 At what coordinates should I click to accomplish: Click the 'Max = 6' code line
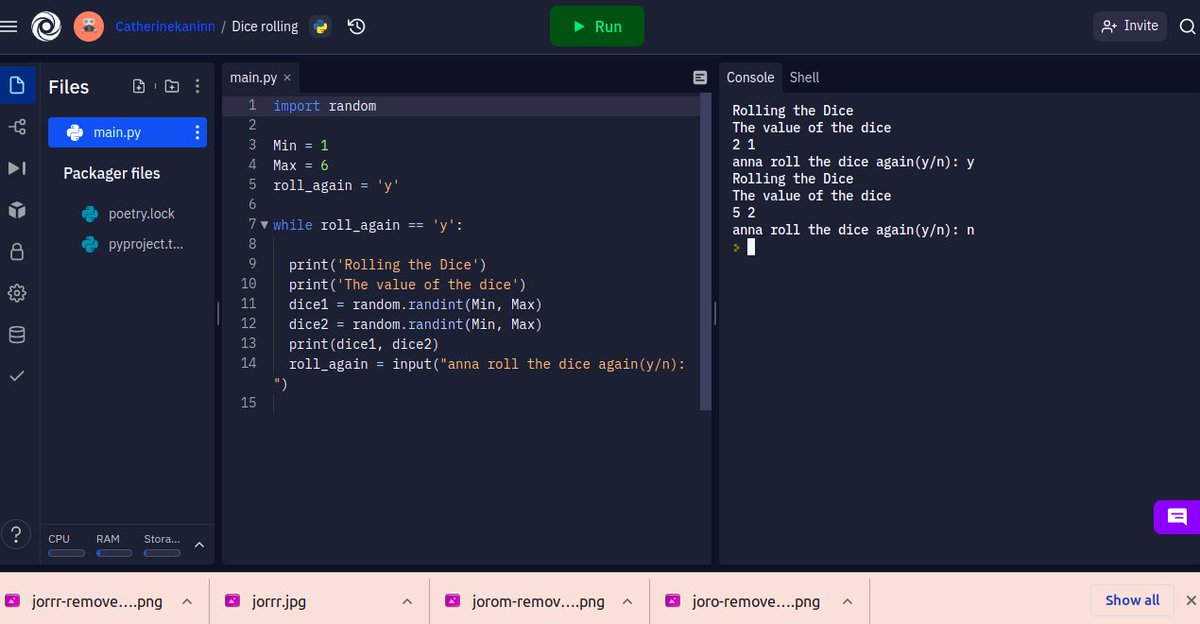tap(301, 165)
